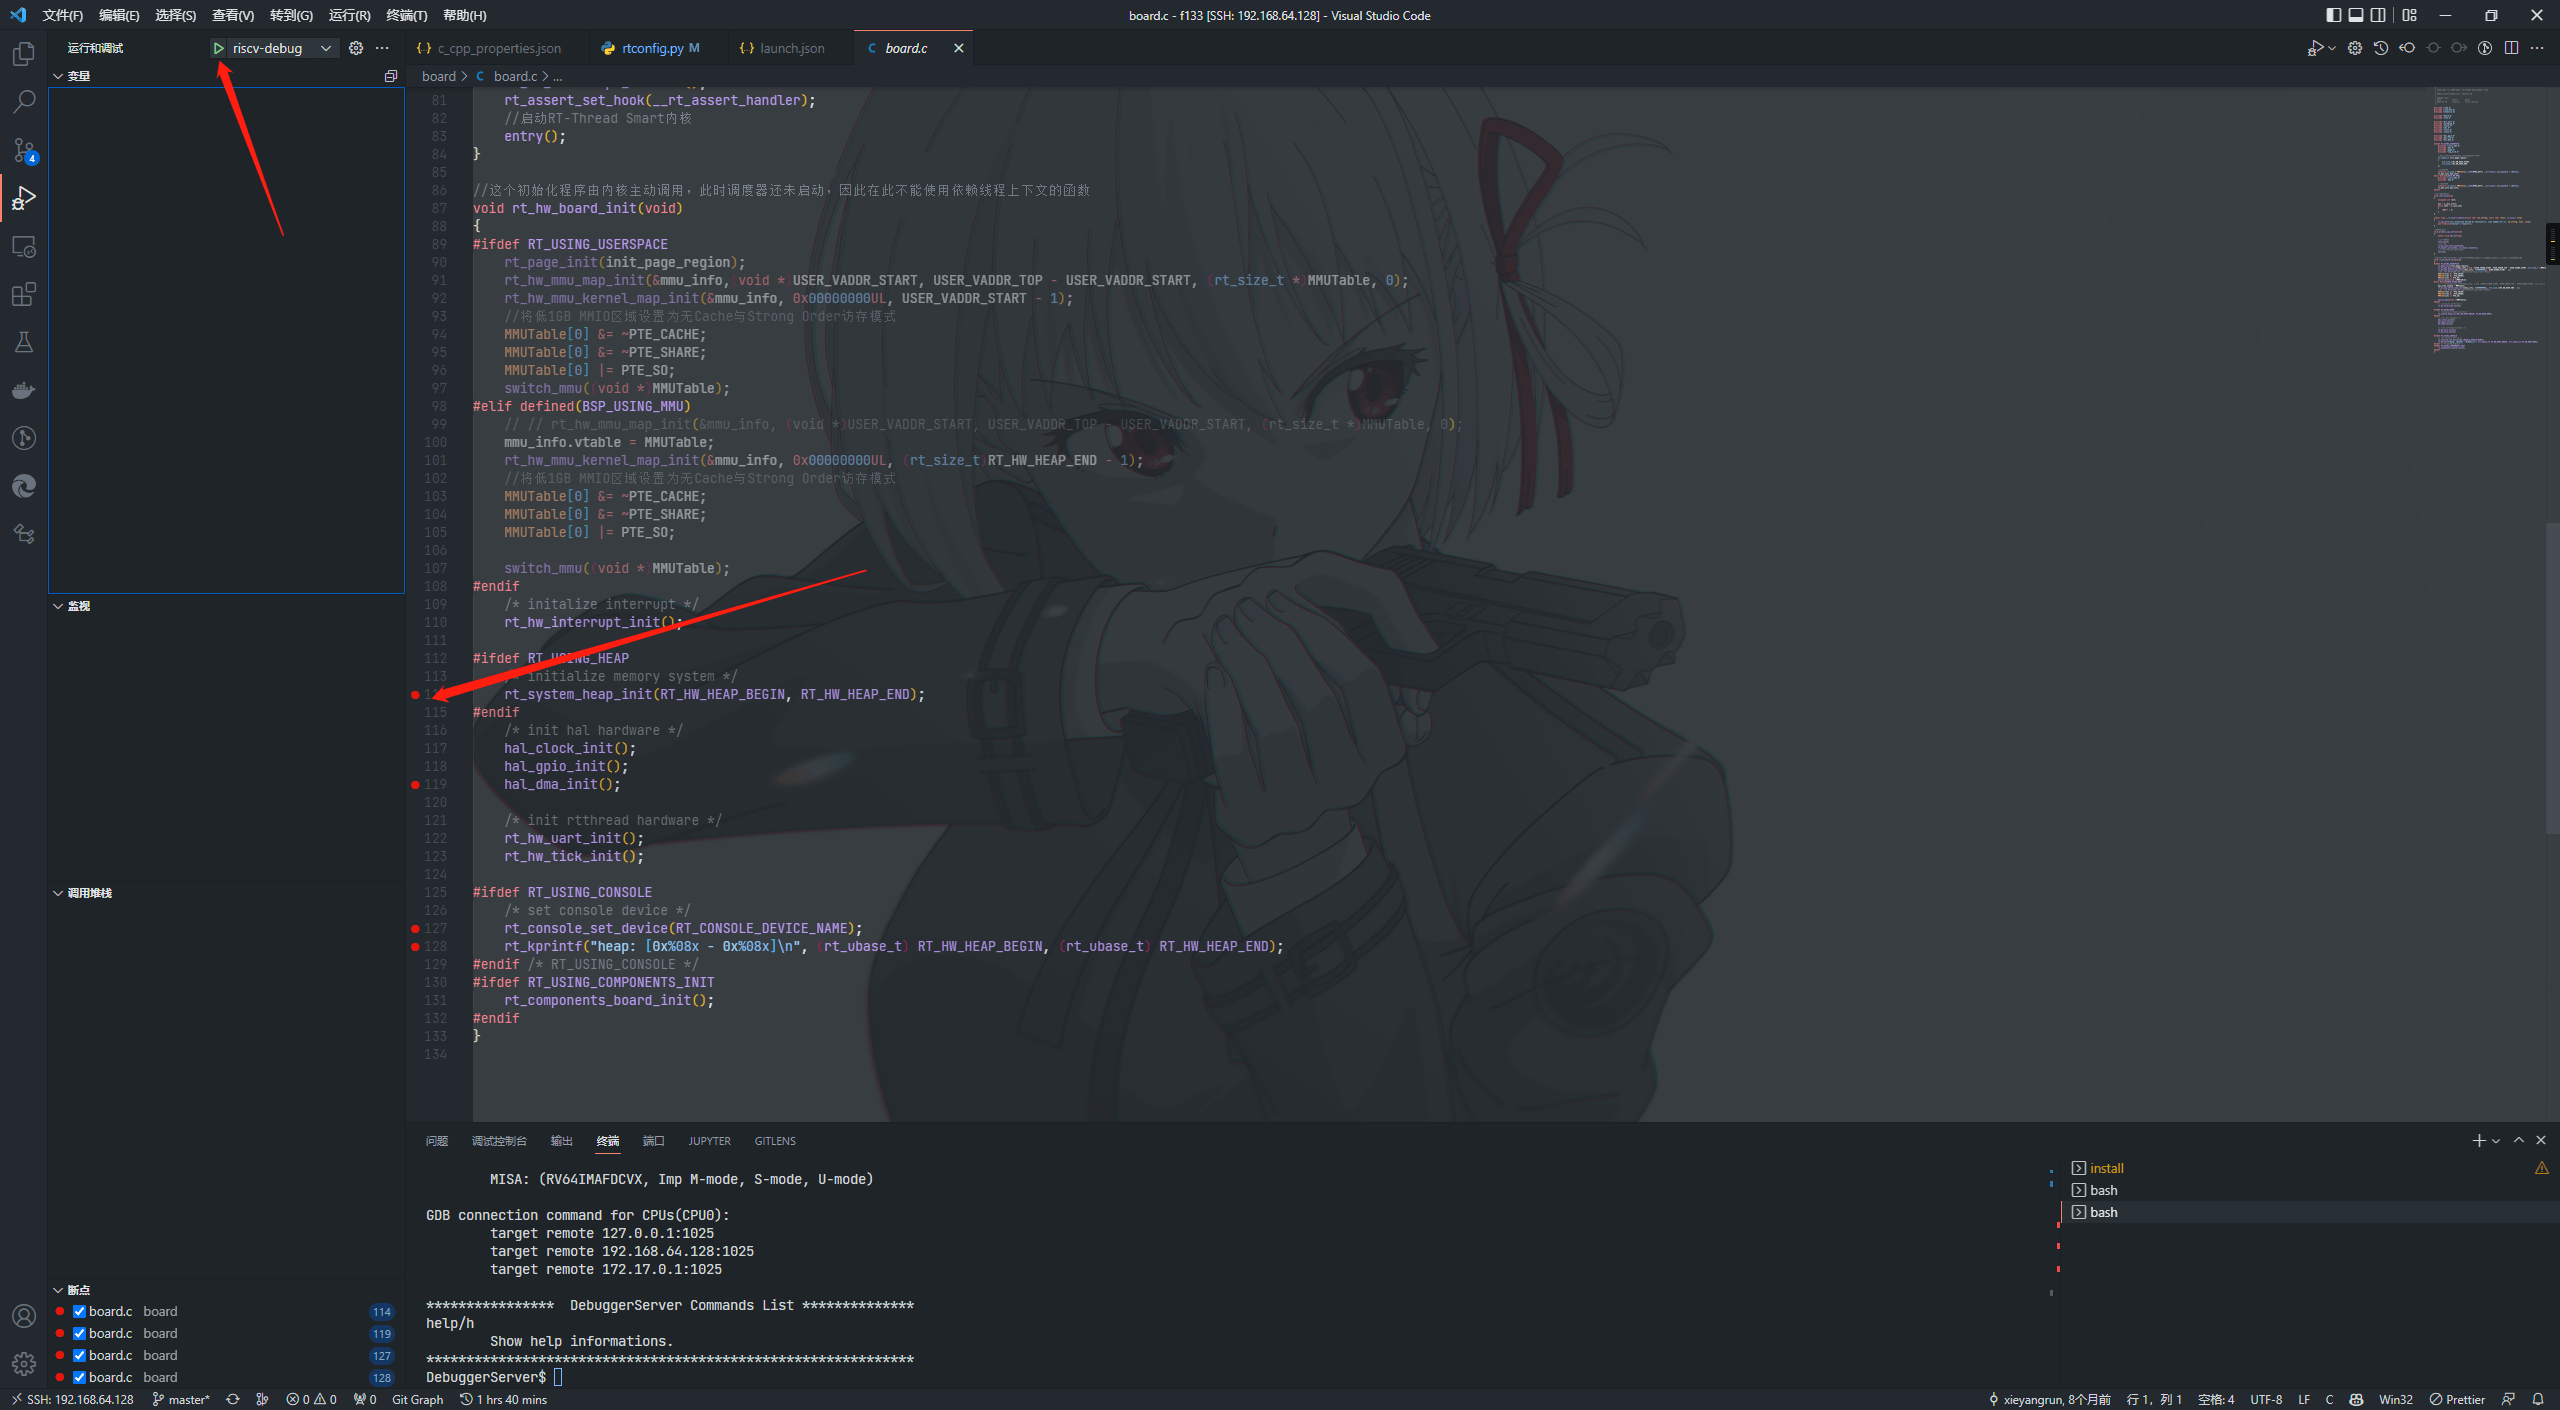Collapse all in Variables section
2560x1410 pixels.
[391, 76]
